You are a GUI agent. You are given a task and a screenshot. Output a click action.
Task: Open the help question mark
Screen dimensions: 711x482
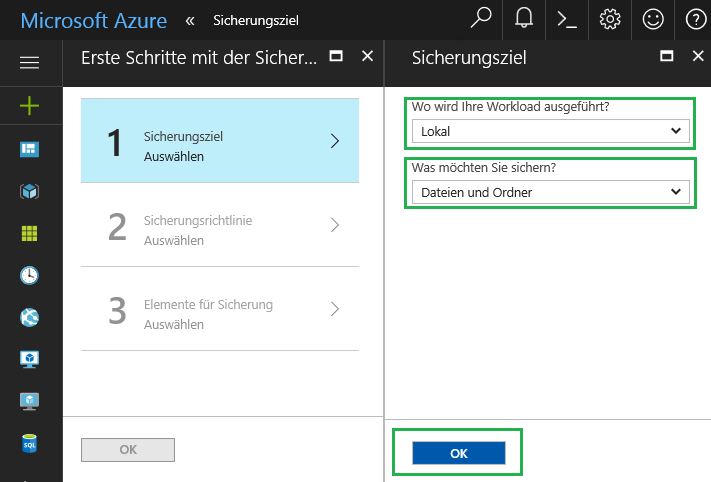click(x=696, y=19)
